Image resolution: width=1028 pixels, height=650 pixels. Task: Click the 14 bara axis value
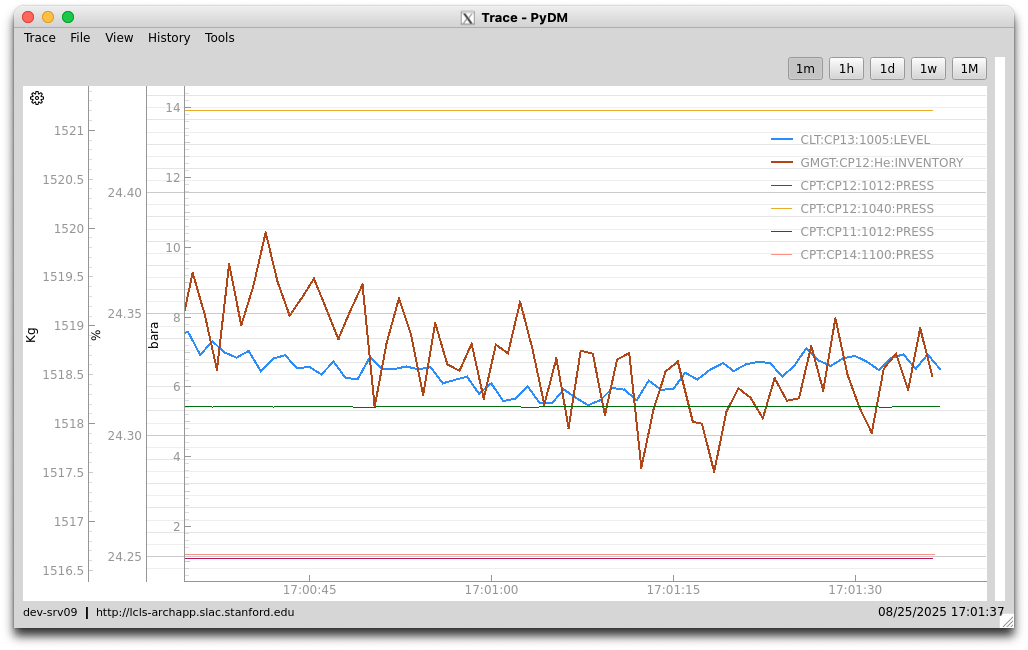click(172, 108)
